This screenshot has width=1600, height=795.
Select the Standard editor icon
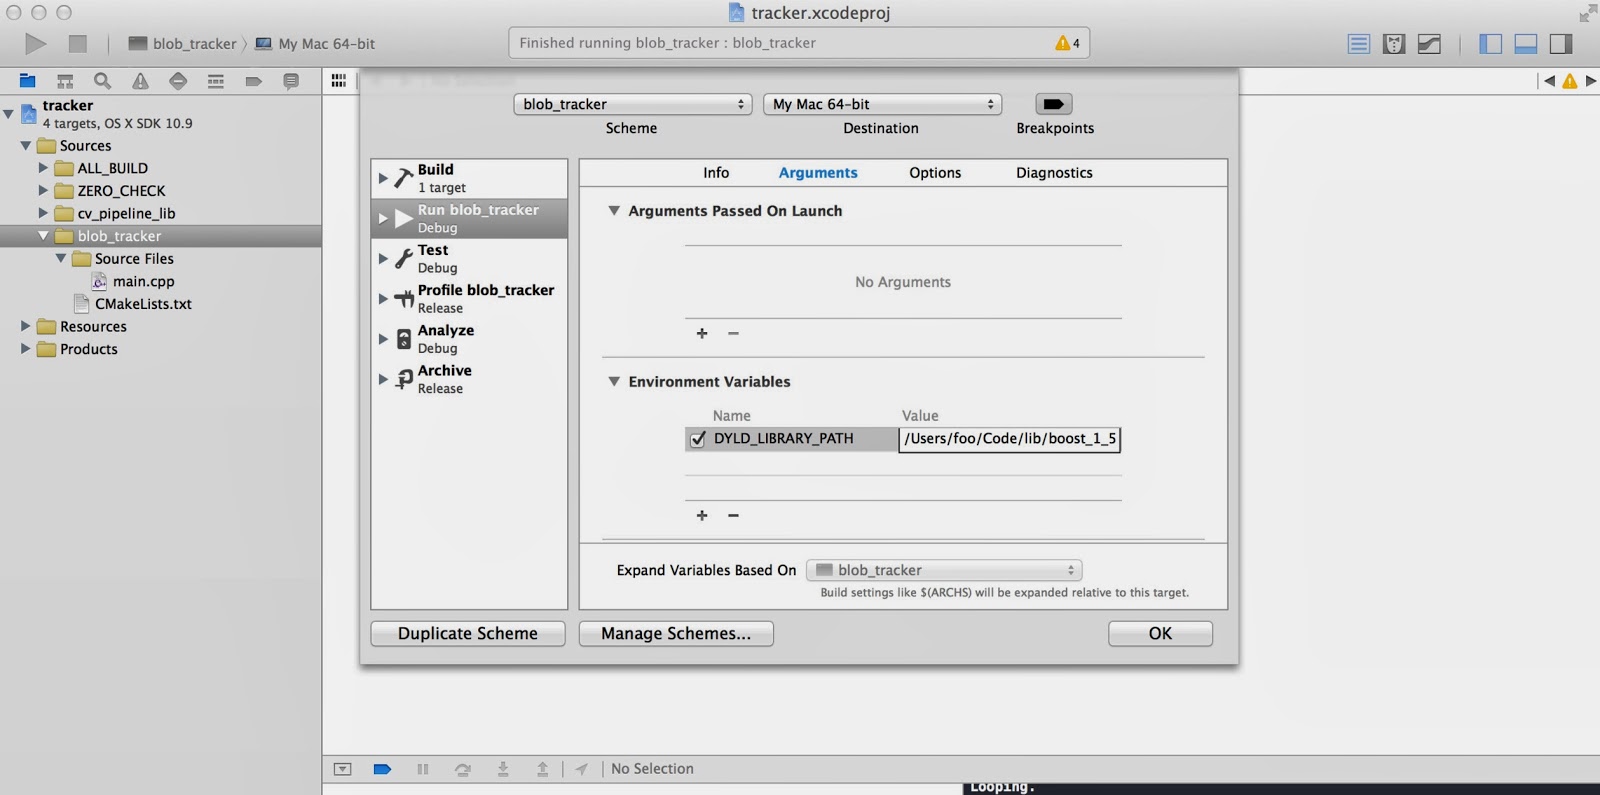[1358, 43]
